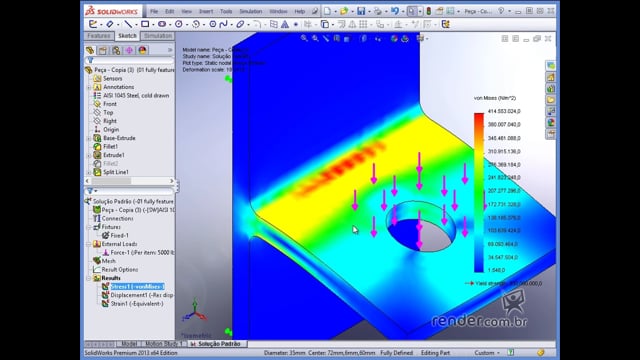Open the File menu
Image resolution: width=640 pixels, height=360 pixels.
point(154,11)
